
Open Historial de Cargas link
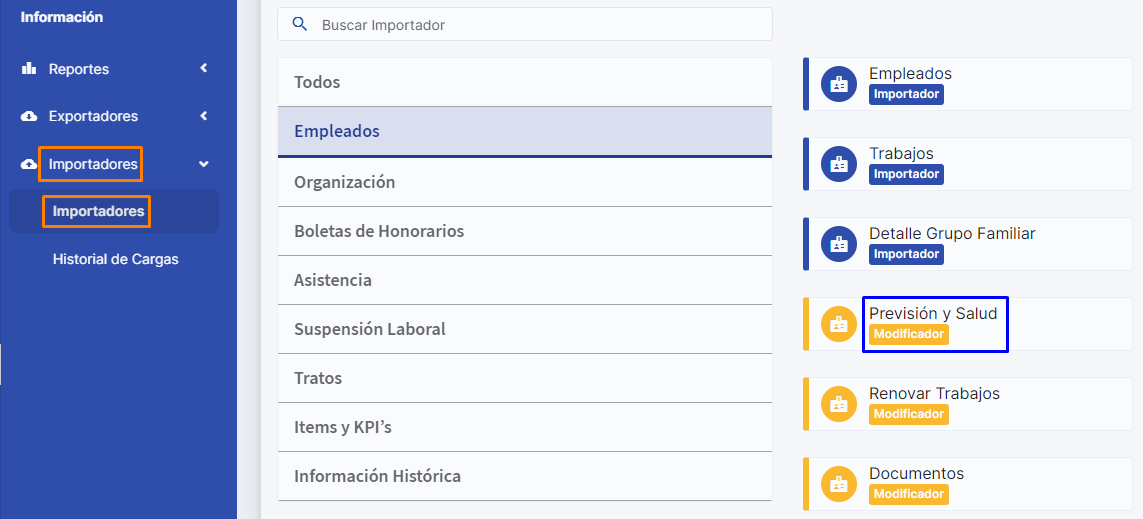[x=115, y=259]
